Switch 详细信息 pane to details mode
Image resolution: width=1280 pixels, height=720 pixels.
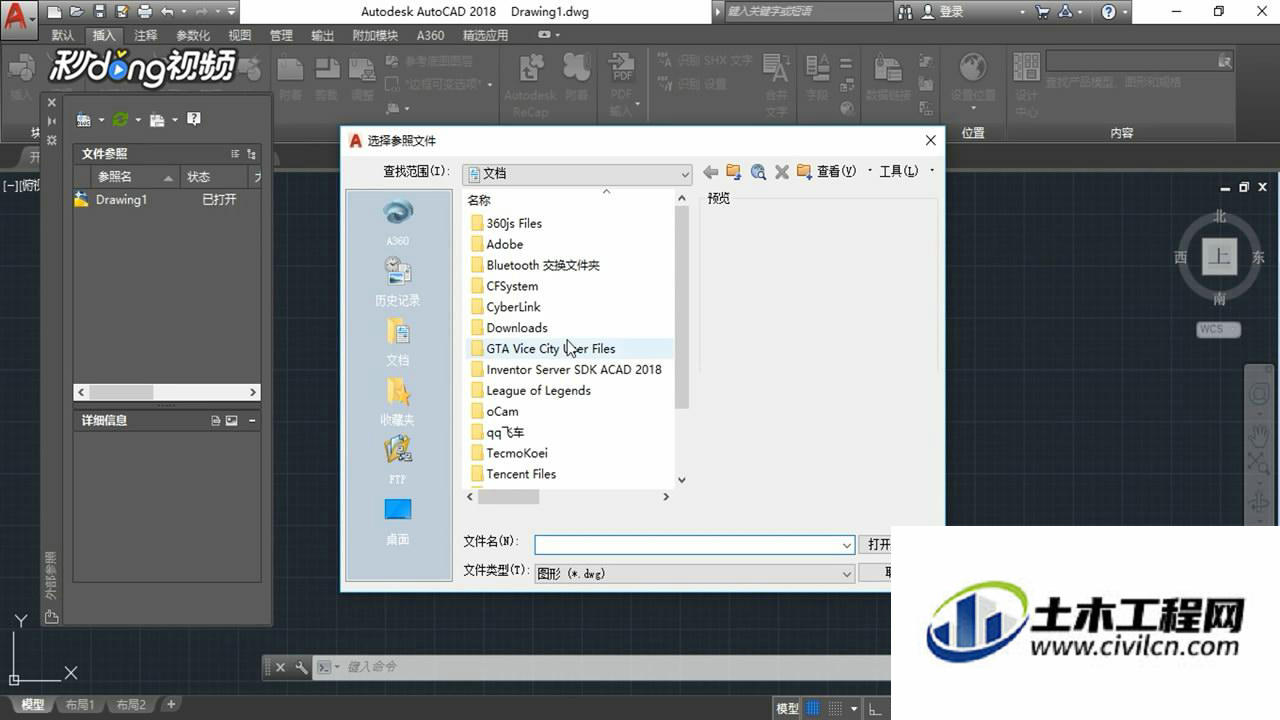(x=216, y=421)
